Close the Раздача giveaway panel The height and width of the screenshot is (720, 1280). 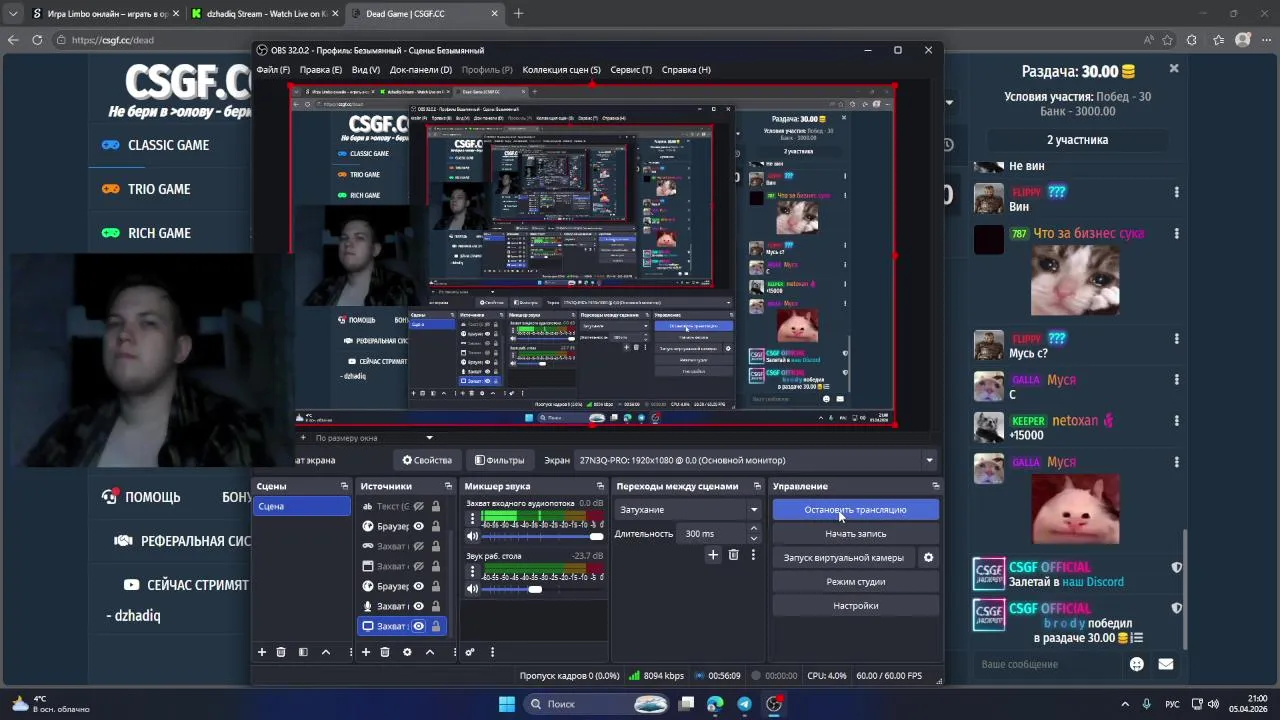click(x=1174, y=69)
